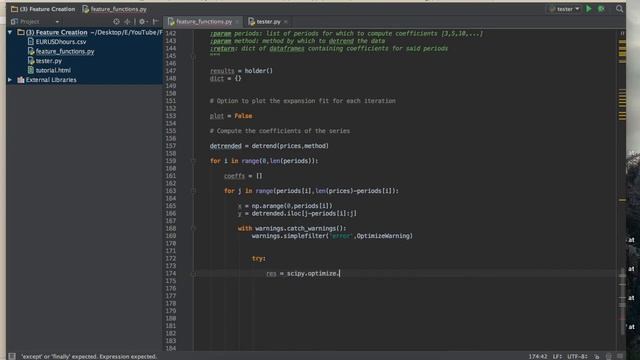Click collapse-all icon in Project panel header
This screenshot has height=360, width=640.
127,21
